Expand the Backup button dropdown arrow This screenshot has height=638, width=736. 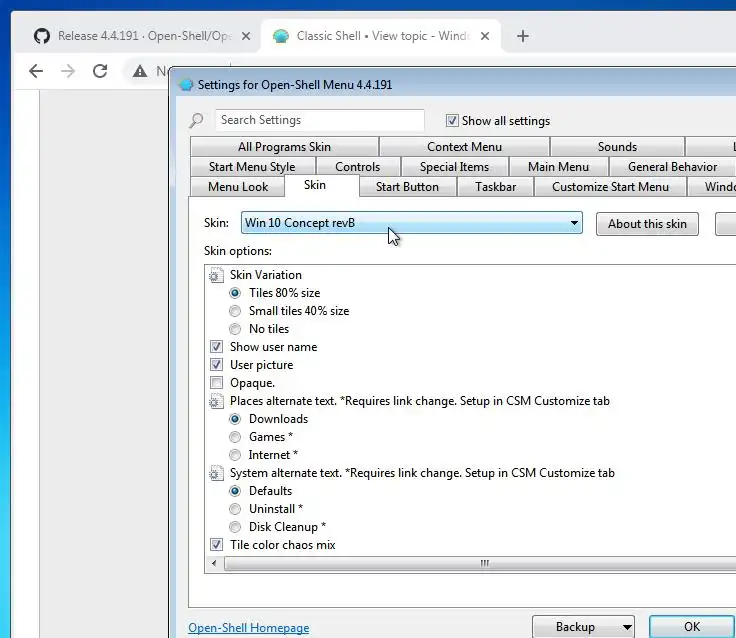click(x=627, y=627)
